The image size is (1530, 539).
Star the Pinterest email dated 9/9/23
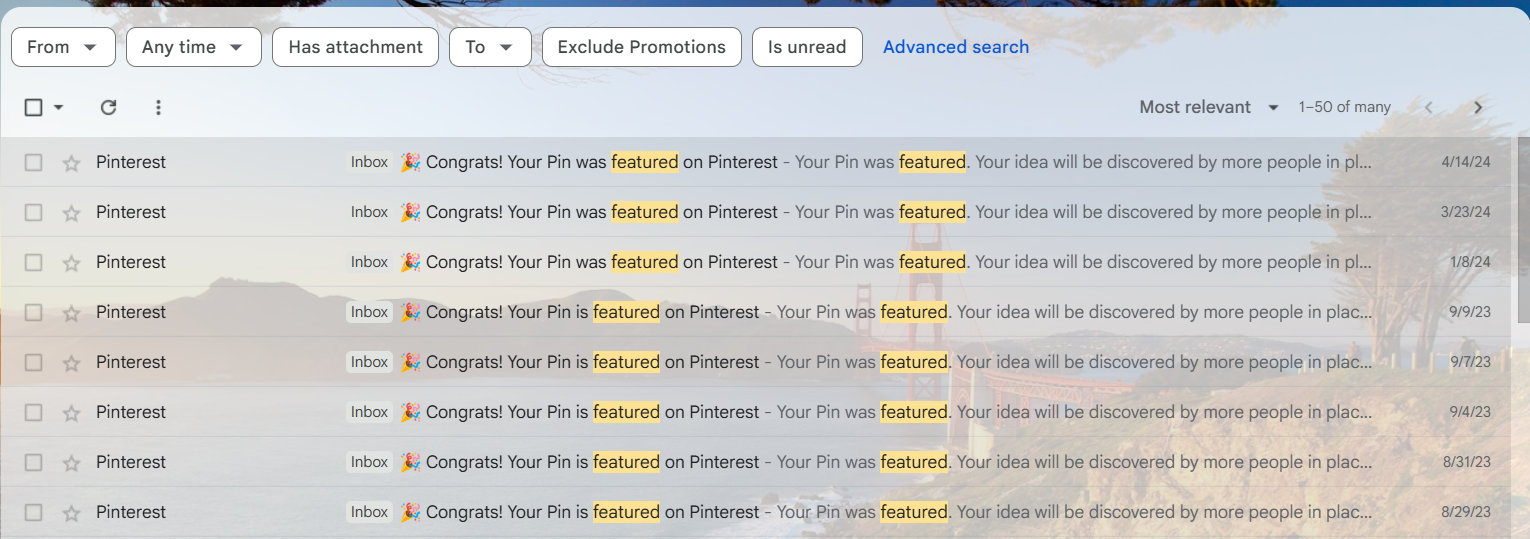71,313
